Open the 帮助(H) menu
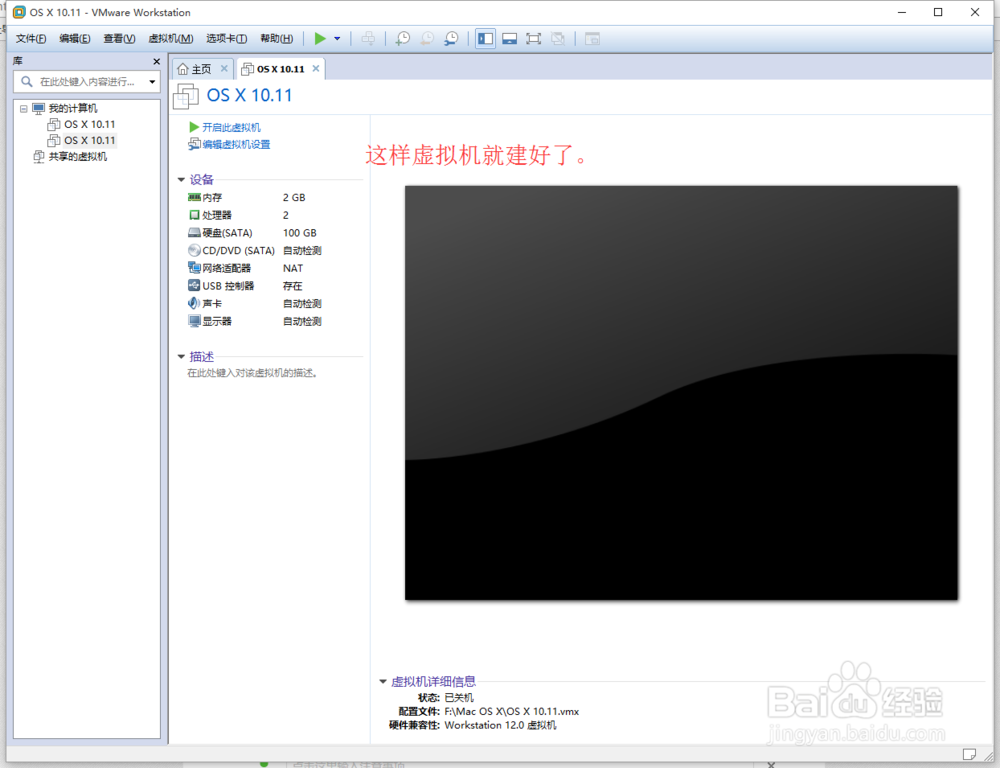 click(x=276, y=38)
